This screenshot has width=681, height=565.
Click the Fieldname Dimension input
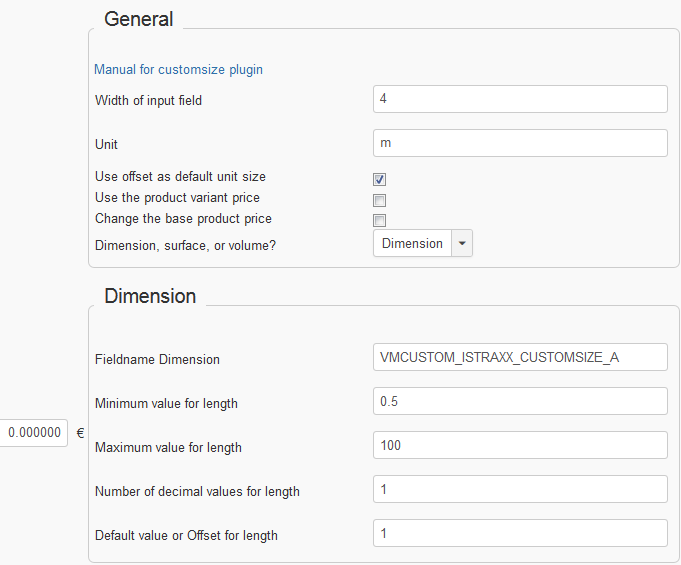(x=520, y=357)
